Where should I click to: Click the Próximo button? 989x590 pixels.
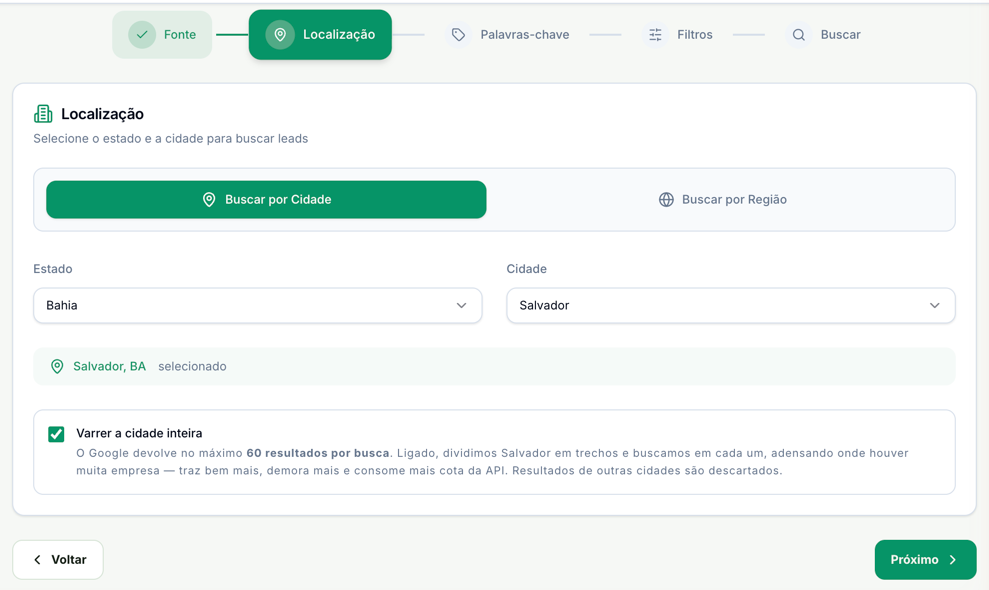925,560
